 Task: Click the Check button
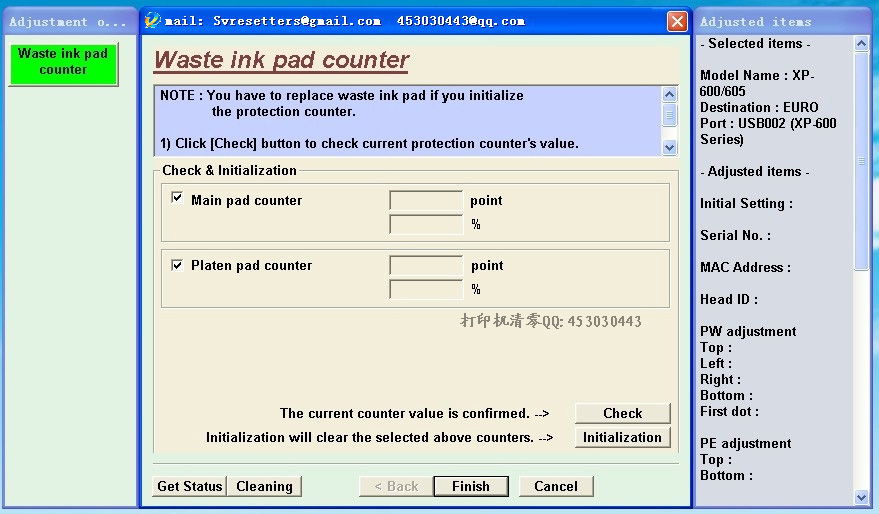click(x=622, y=413)
